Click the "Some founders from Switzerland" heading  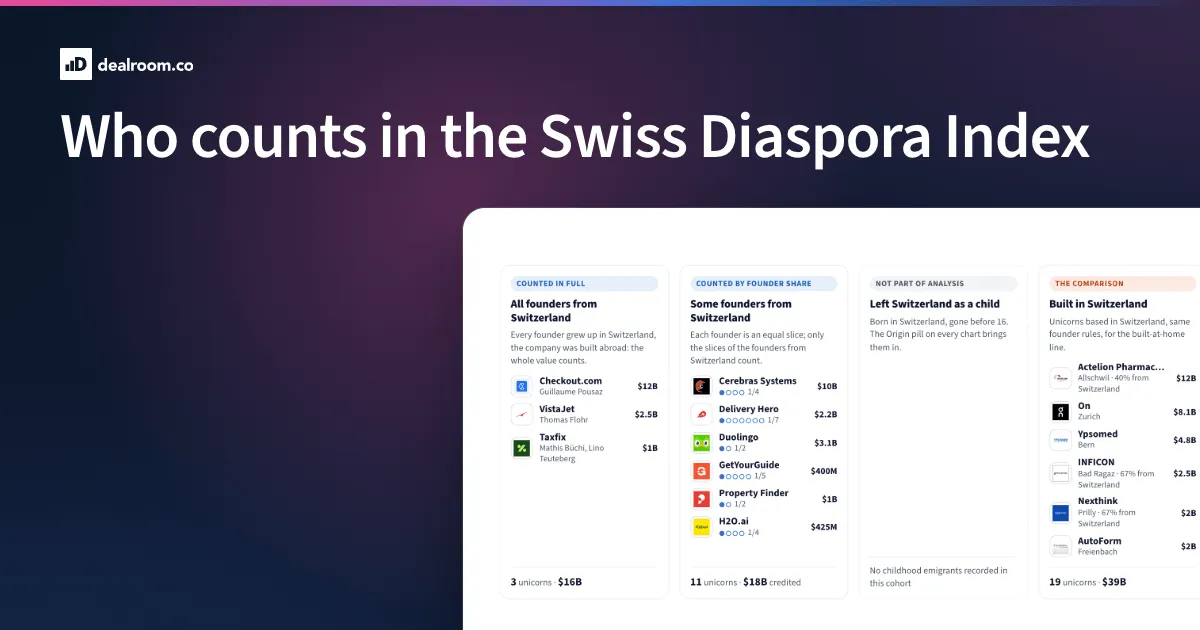coord(741,311)
